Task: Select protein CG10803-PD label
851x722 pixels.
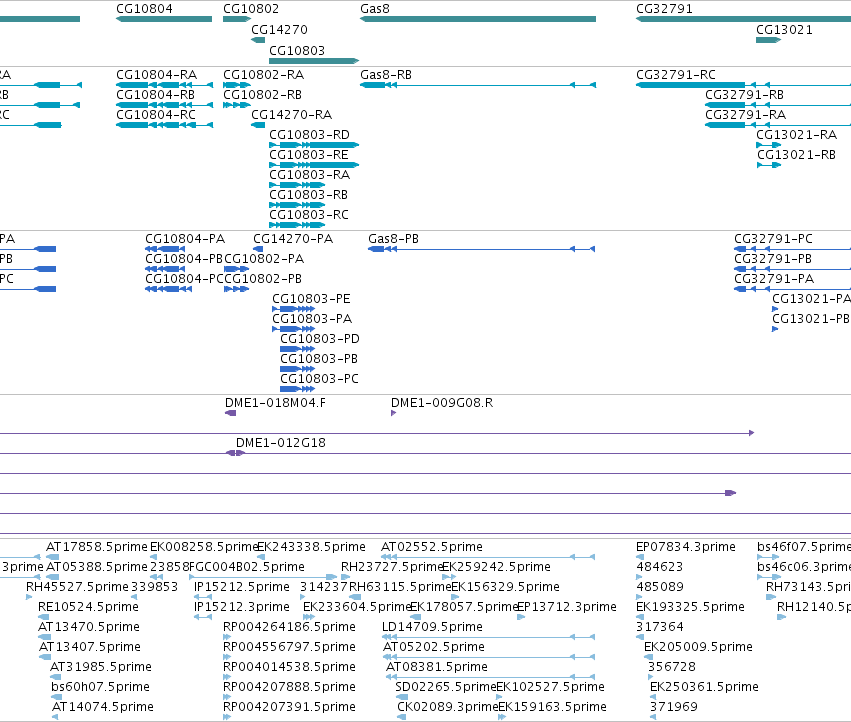Action: (320, 339)
